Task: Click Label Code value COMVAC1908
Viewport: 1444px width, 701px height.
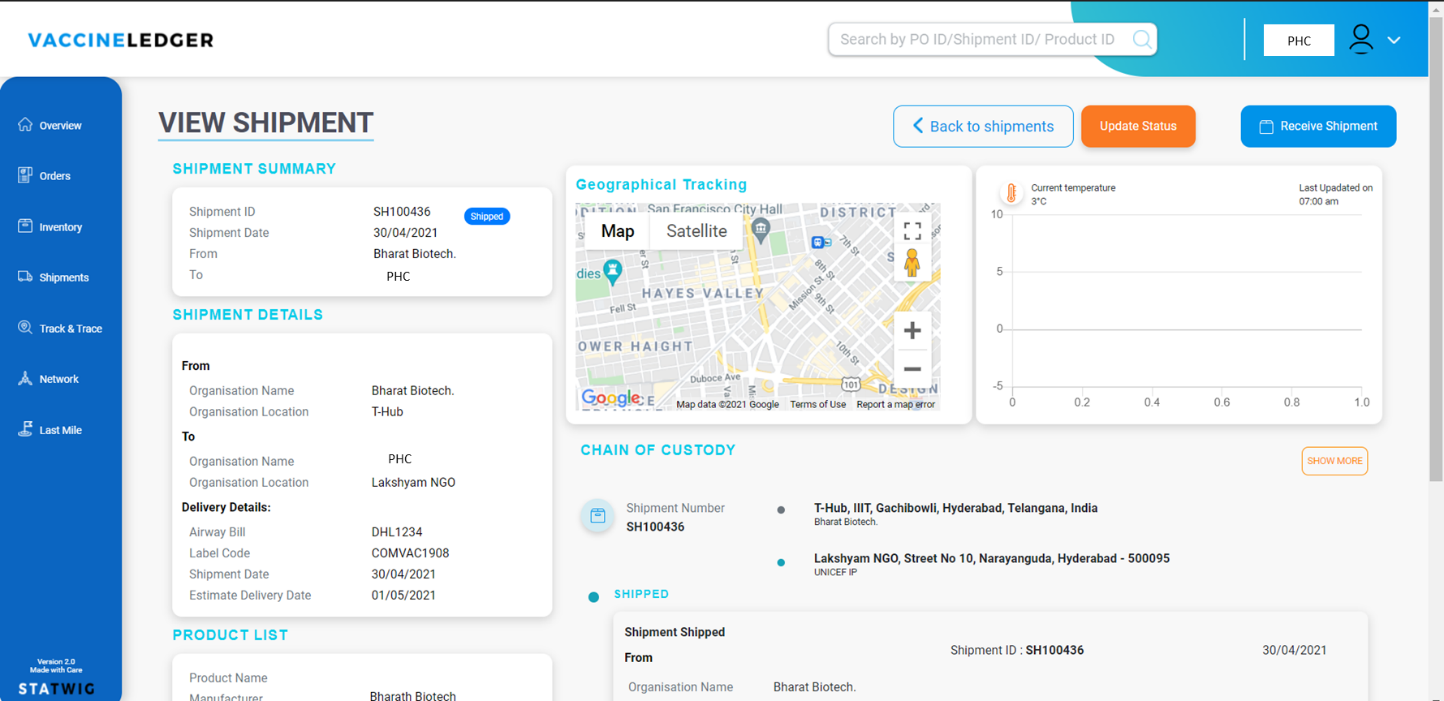Action: coord(410,553)
